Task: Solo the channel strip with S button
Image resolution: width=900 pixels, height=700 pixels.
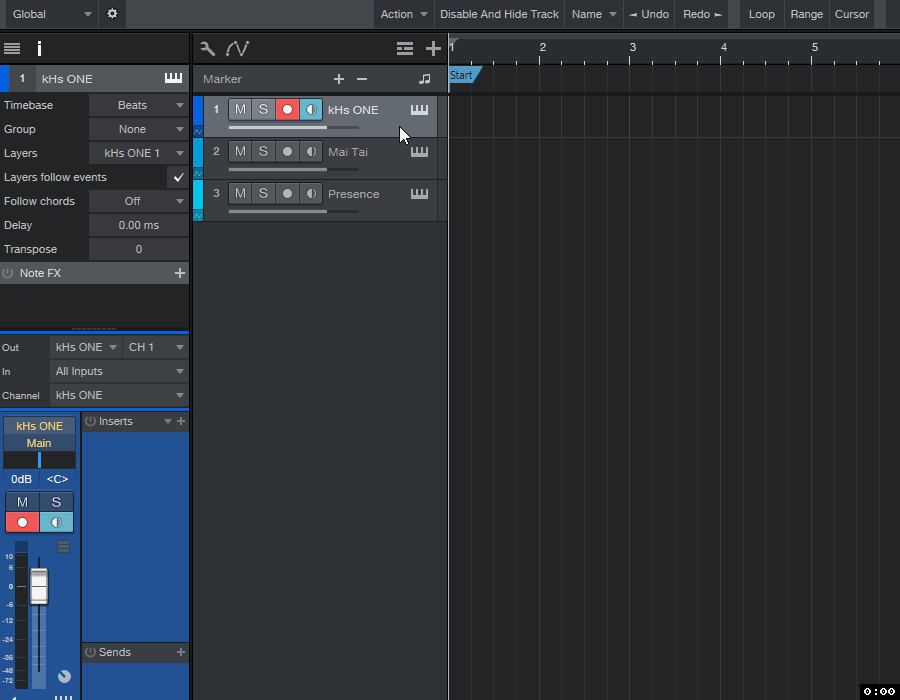Action: coord(56,502)
